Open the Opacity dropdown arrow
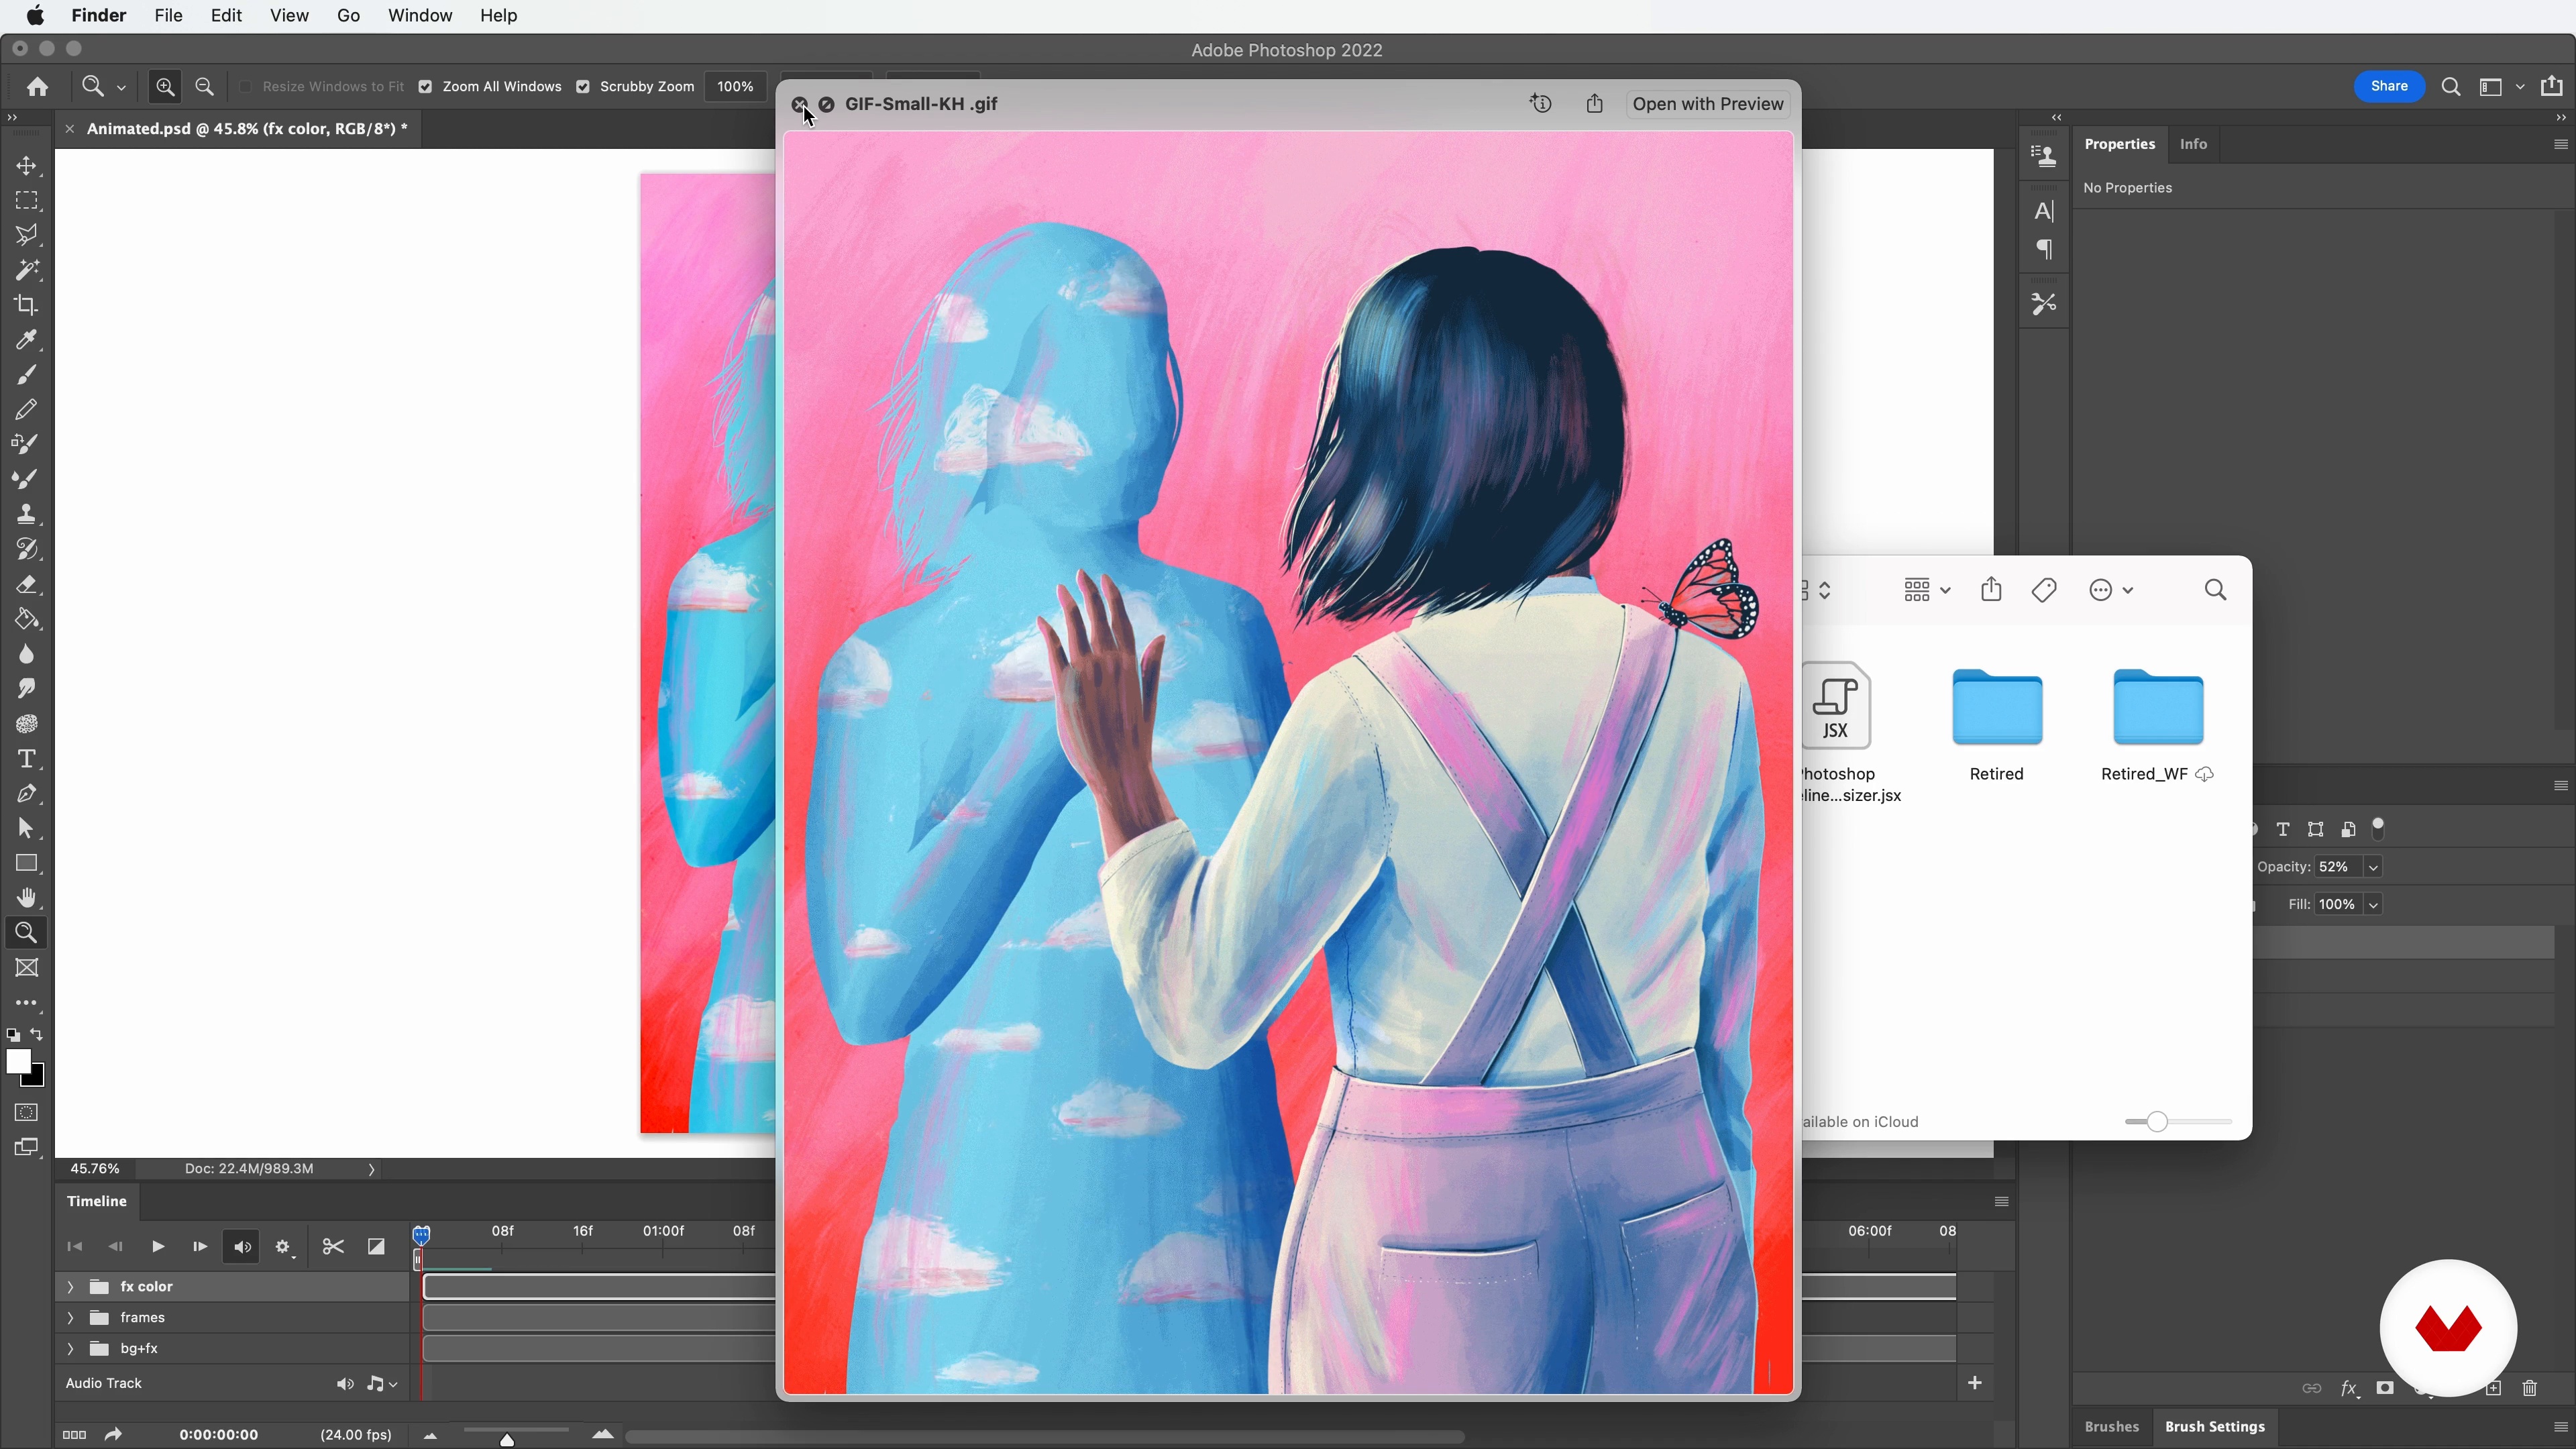Image resolution: width=2576 pixels, height=1449 pixels. pyautogui.click(x=2373, y=867)
